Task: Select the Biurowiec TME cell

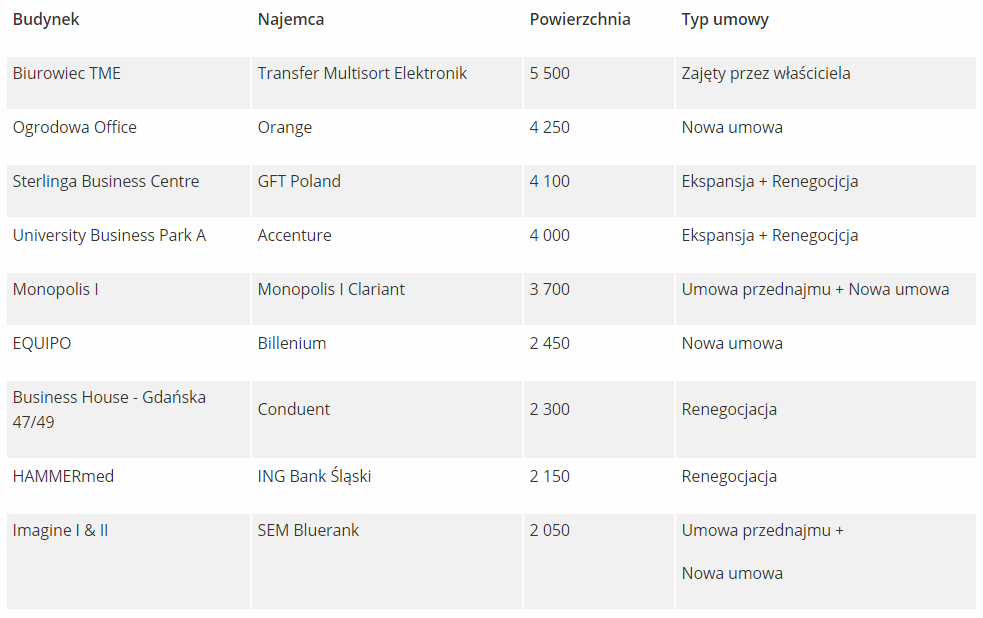Action: click(67, 73)
